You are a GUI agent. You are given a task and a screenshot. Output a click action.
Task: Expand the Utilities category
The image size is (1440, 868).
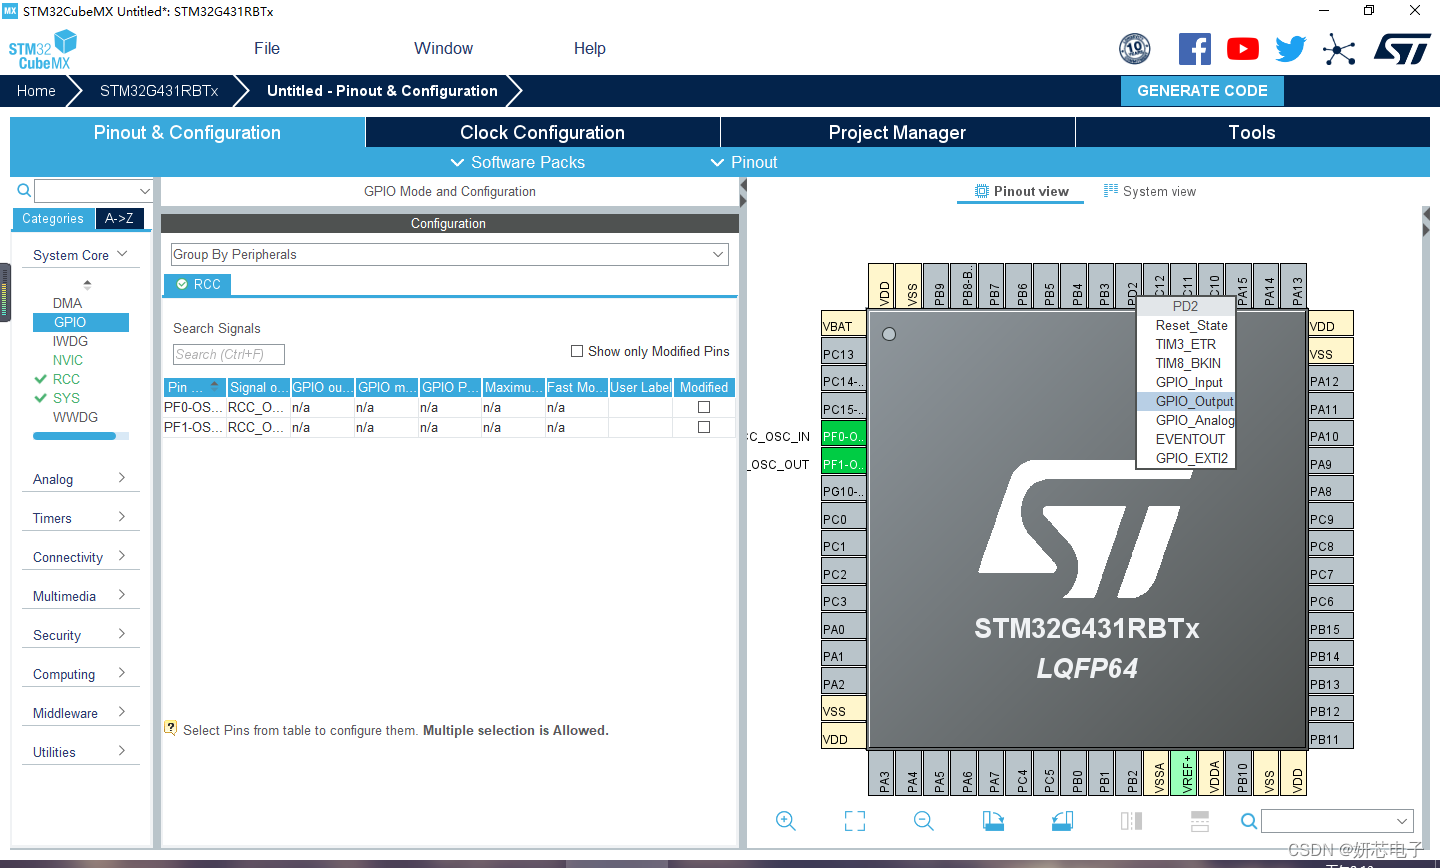click(80, 752)
